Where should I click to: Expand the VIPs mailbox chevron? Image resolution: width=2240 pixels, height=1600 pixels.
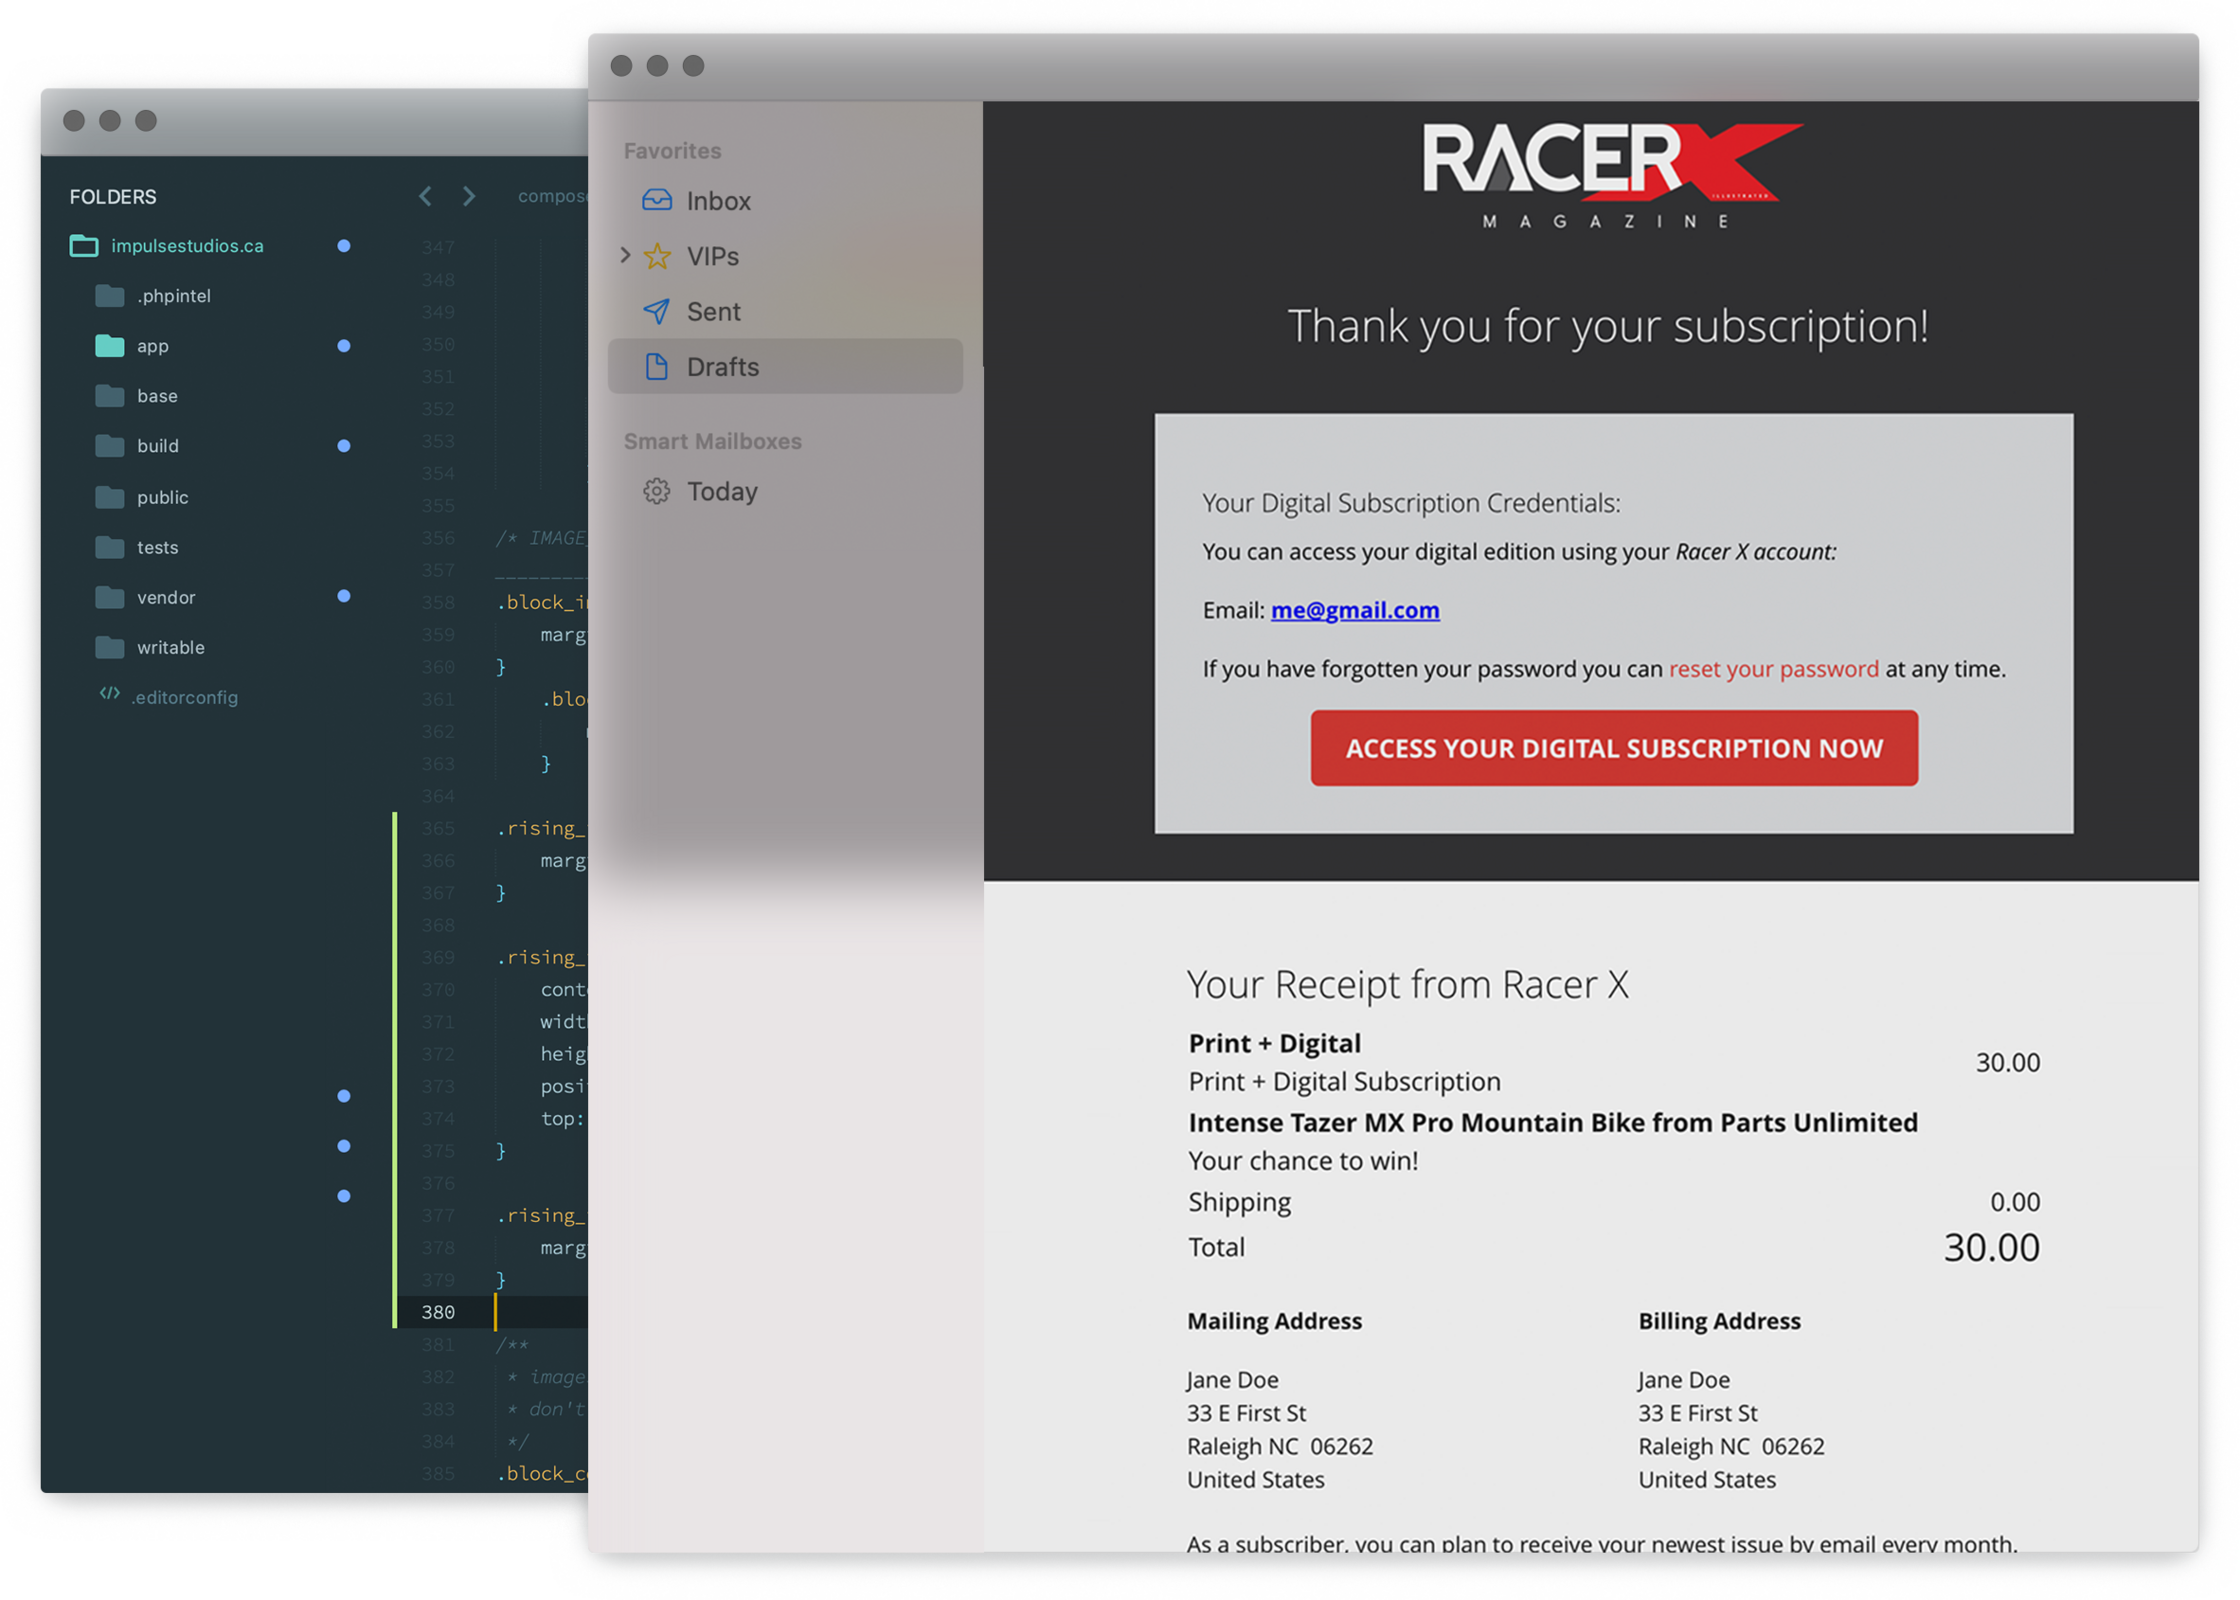625,256
